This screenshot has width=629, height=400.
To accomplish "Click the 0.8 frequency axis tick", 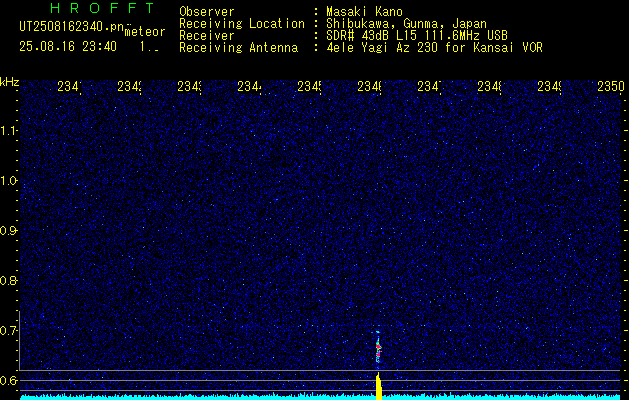I will 8,280.
